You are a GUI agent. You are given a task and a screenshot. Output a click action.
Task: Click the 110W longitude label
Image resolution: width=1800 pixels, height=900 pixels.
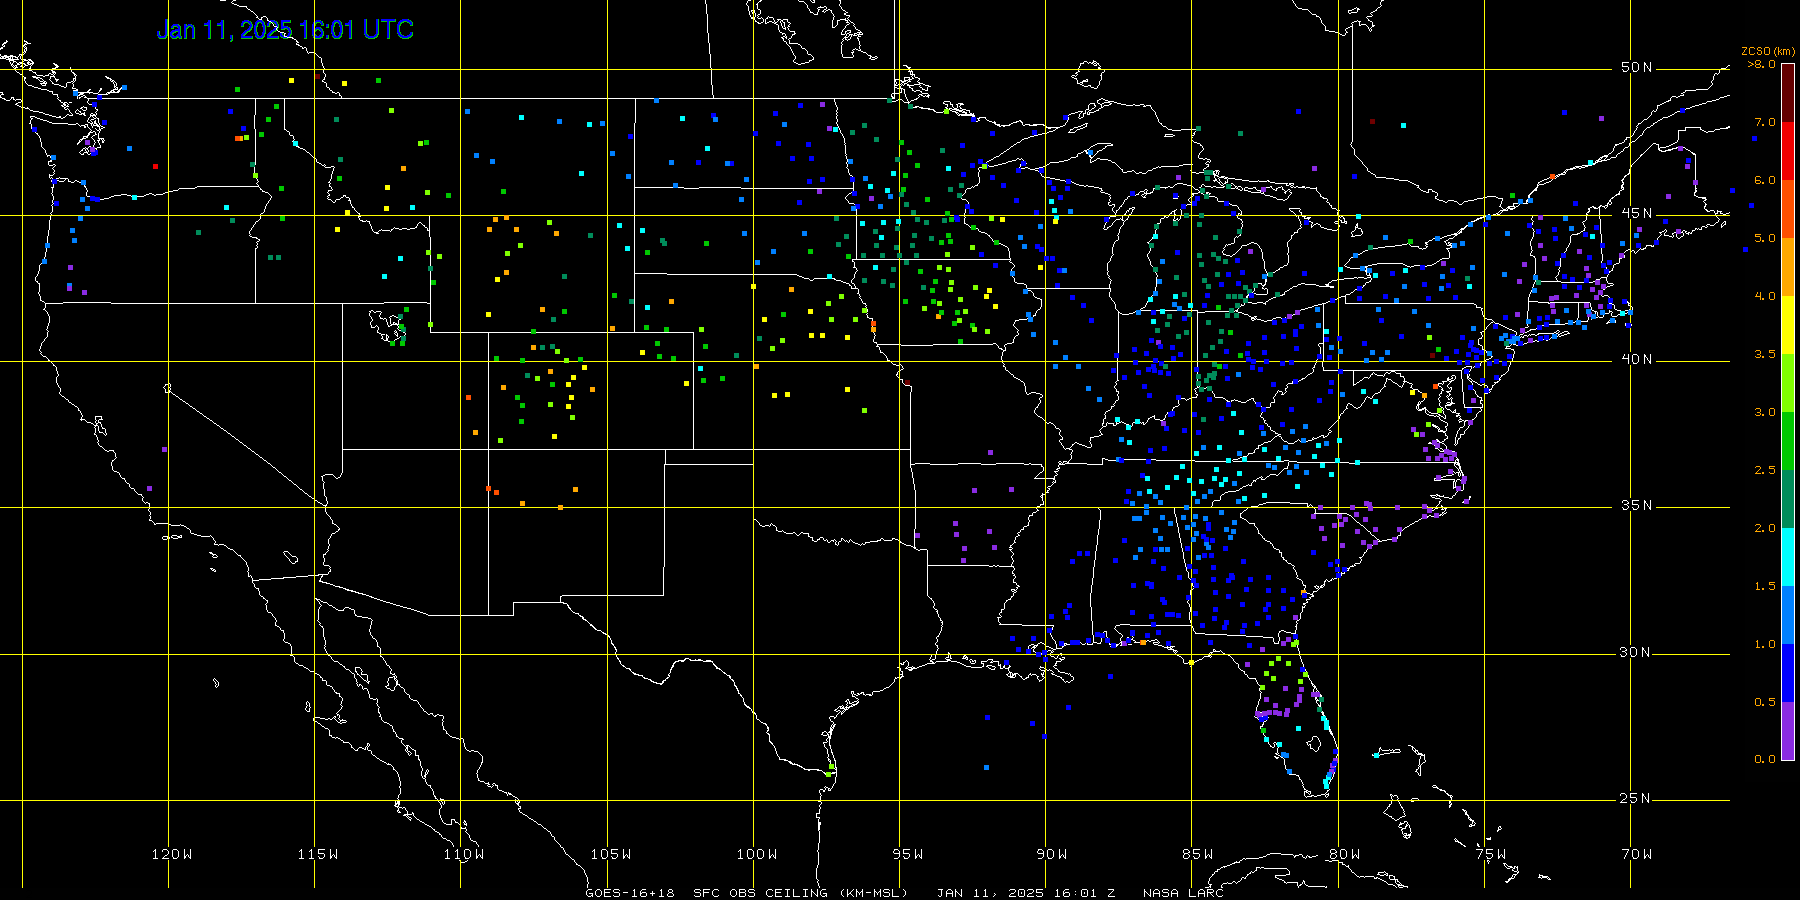[464, 854]
